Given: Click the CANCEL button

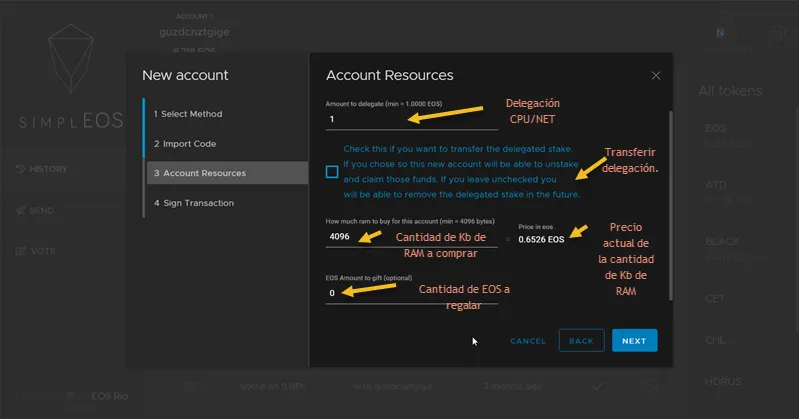Looking at the screenshot, I should [x=528, y=341].
